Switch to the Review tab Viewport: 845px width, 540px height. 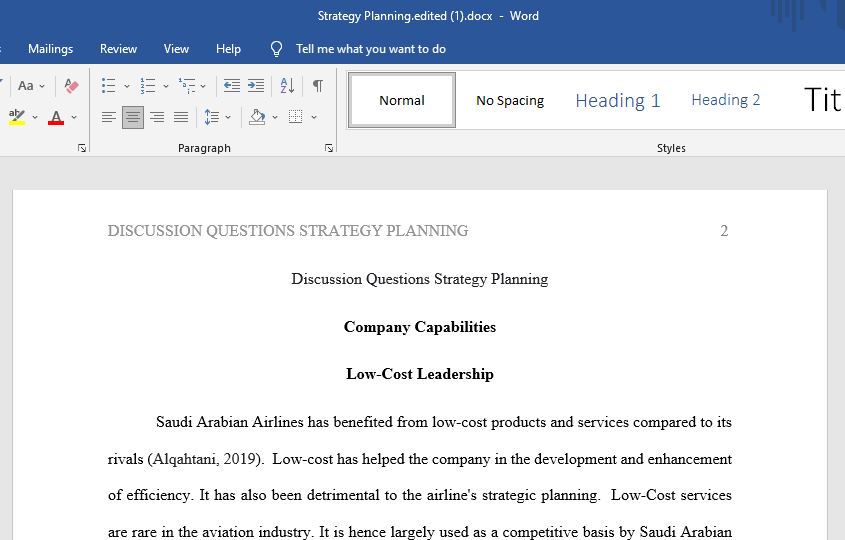[x=119, y=49]
